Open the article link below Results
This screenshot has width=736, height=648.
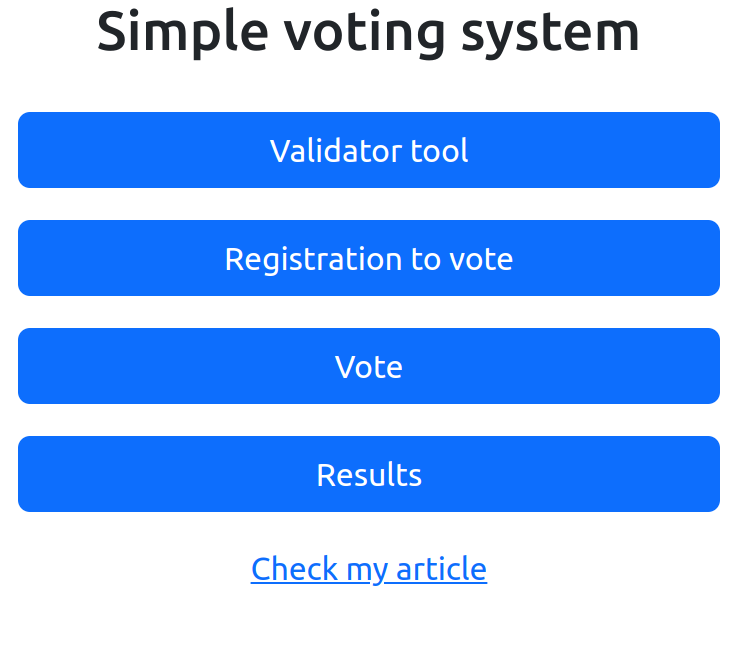[368, 568]
